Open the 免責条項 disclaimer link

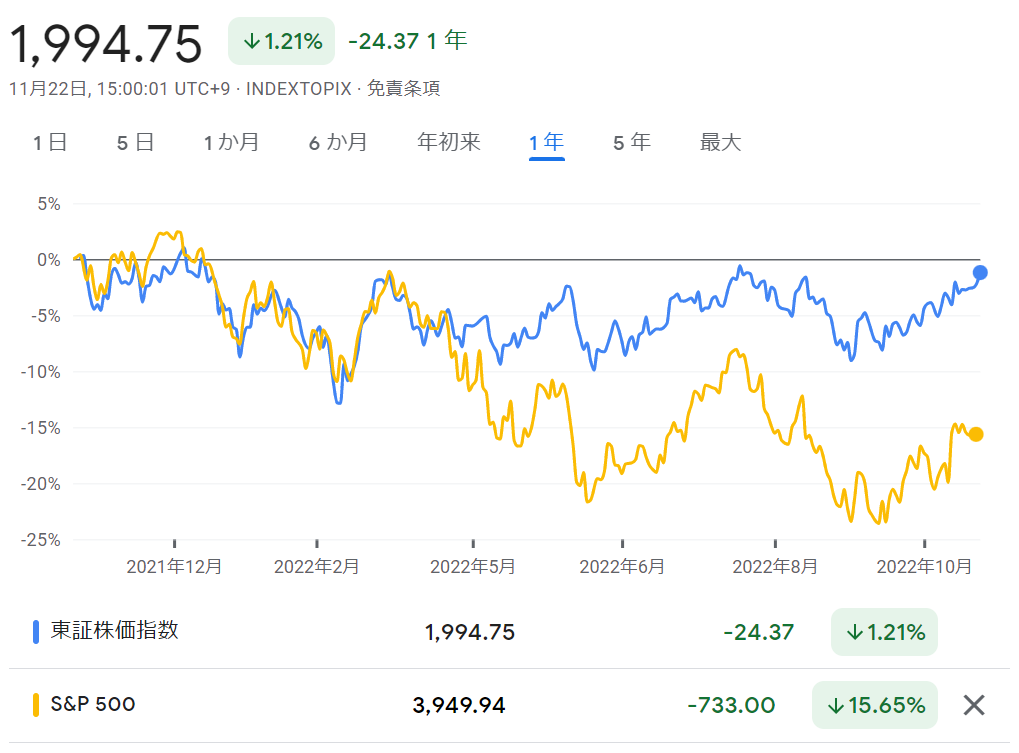click(404, 88)
